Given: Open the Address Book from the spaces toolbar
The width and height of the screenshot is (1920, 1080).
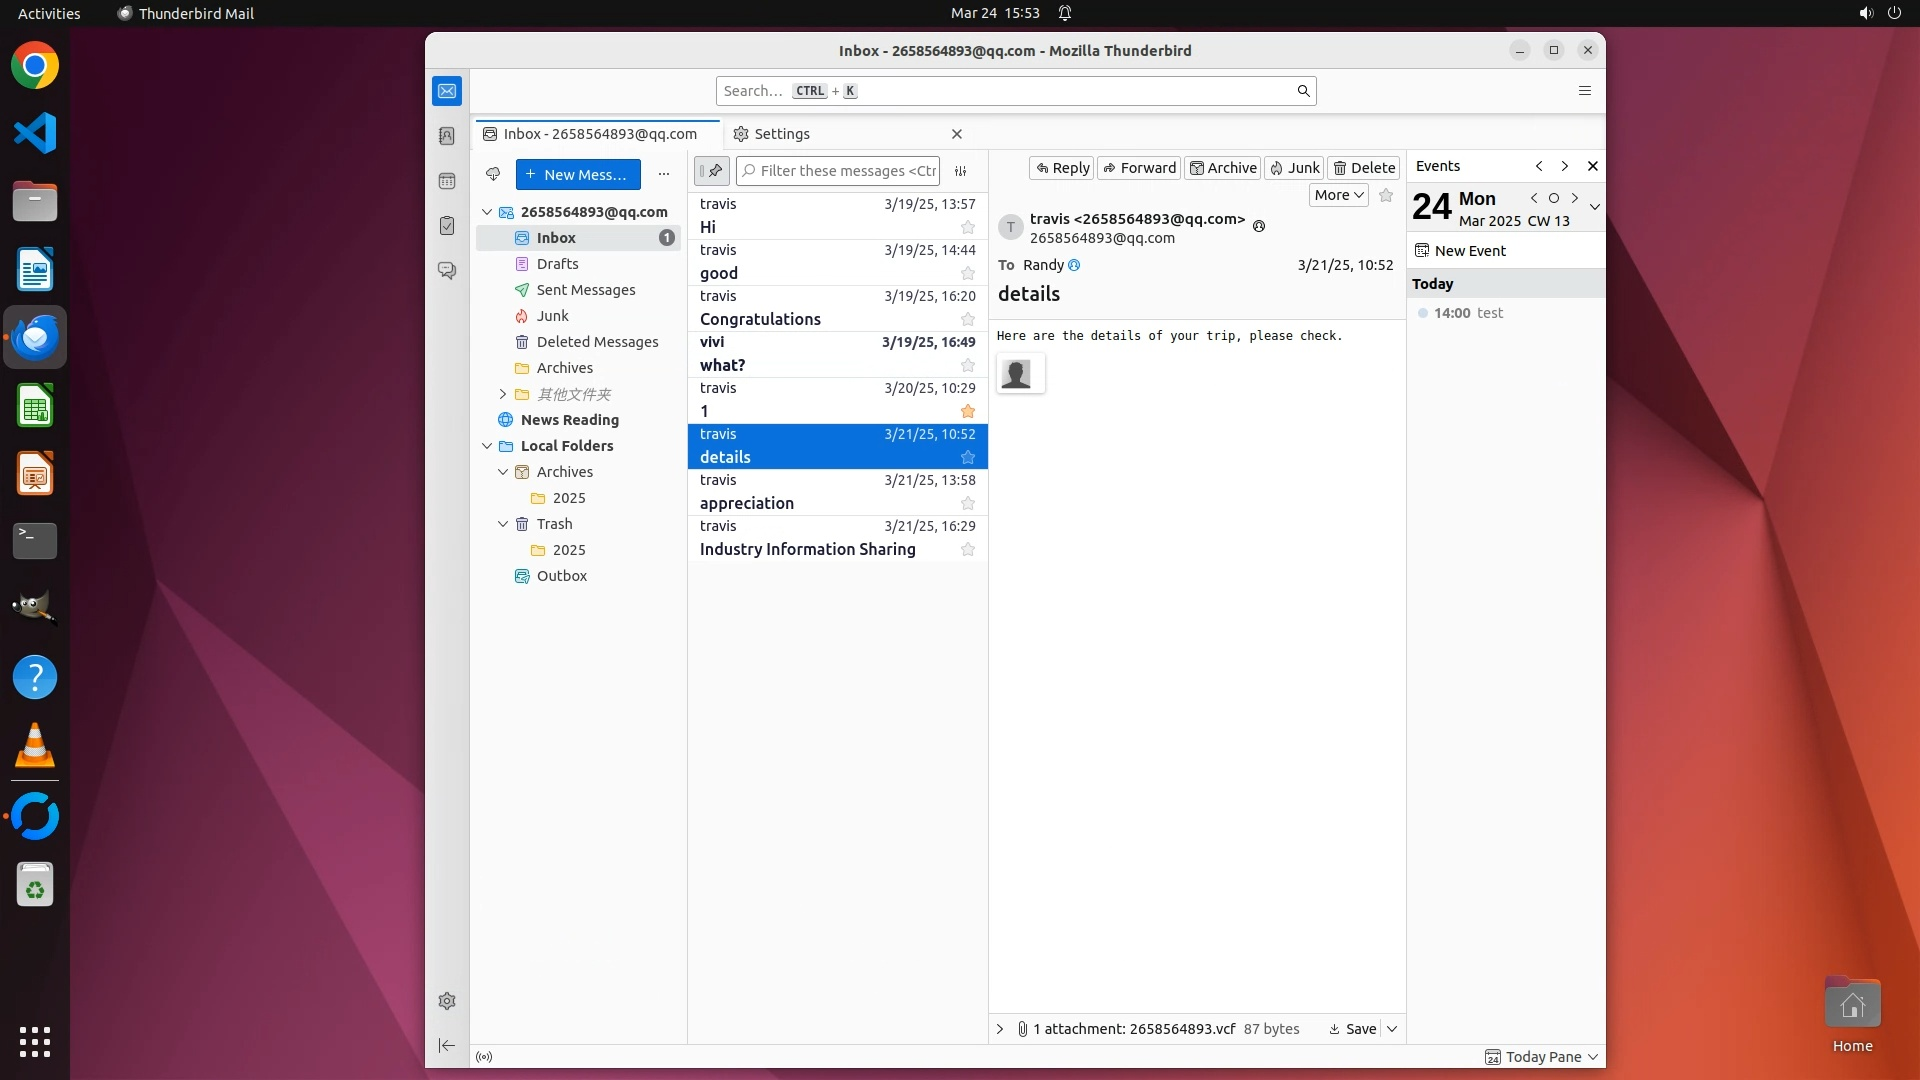Looking at the screenshot, I should coord(447,136).
